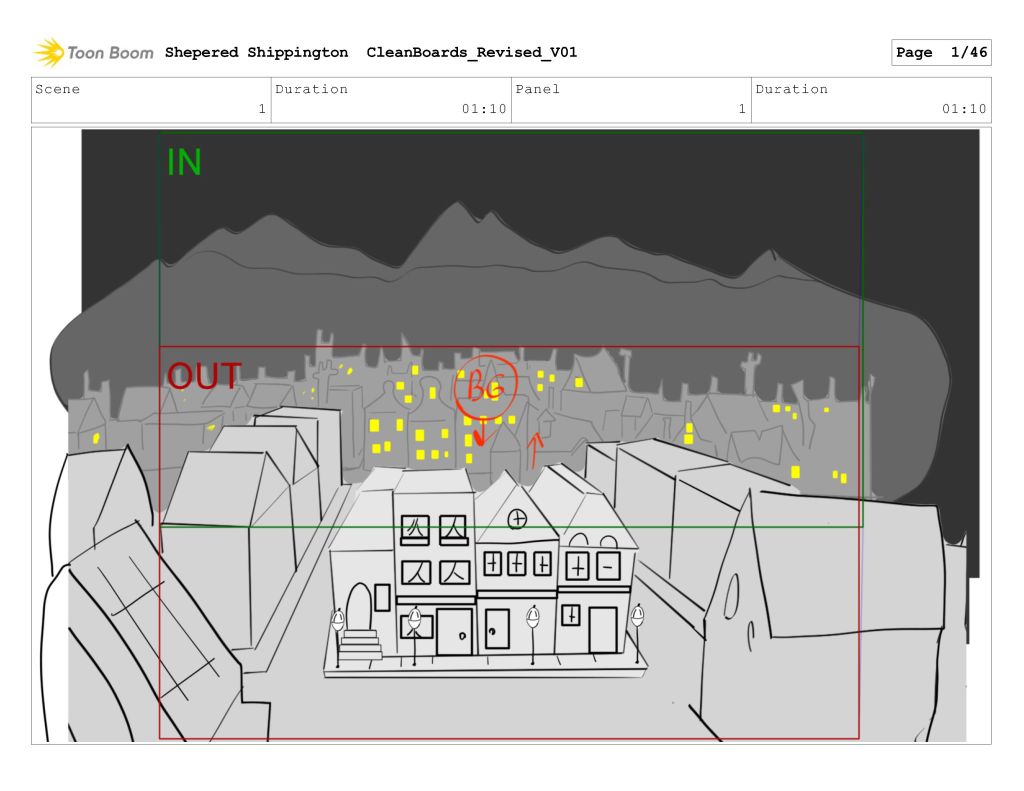
Task: Click the leftmost street lamp
Action: 338,622
